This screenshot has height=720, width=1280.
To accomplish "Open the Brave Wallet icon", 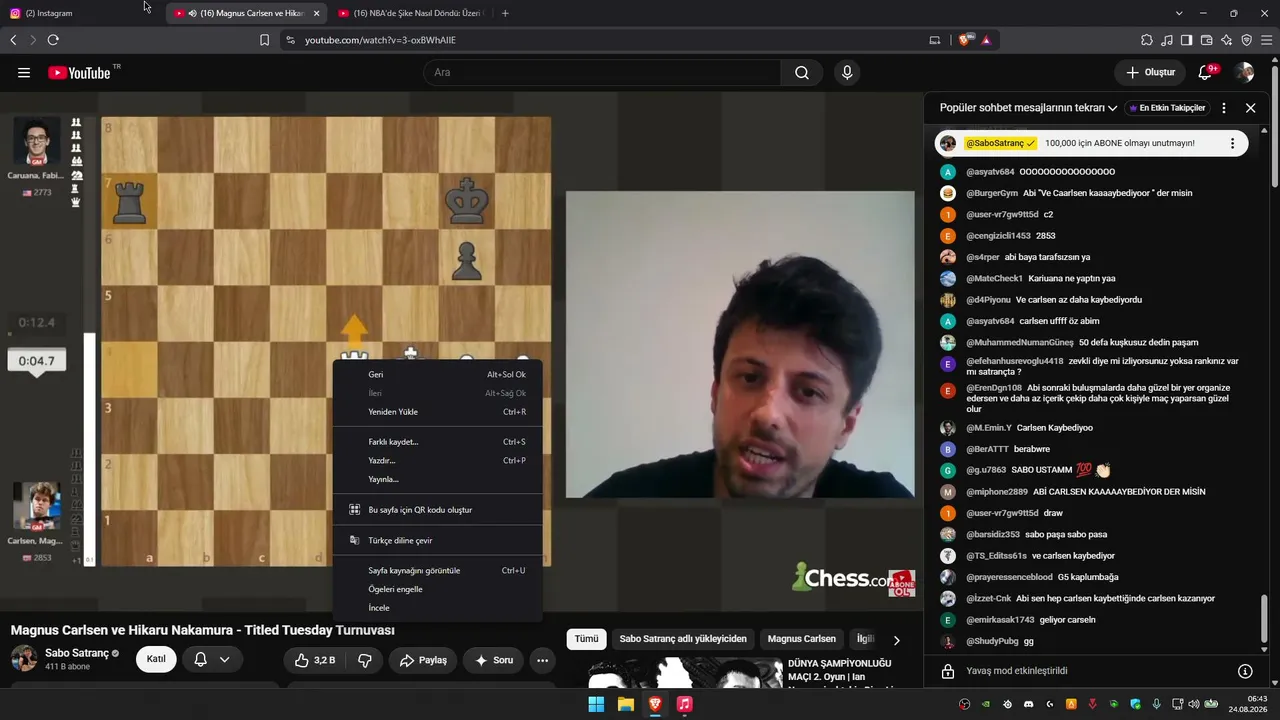I will (x=1206, y=40).
